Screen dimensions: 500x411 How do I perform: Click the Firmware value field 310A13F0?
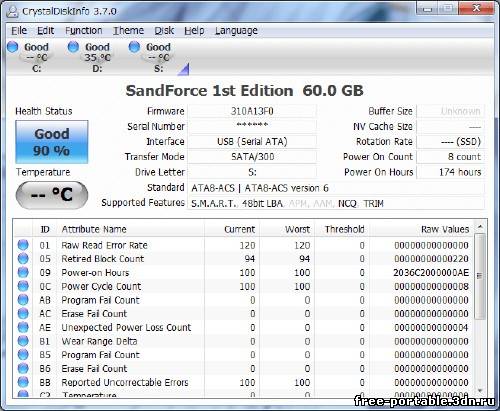tap(252, 111)
